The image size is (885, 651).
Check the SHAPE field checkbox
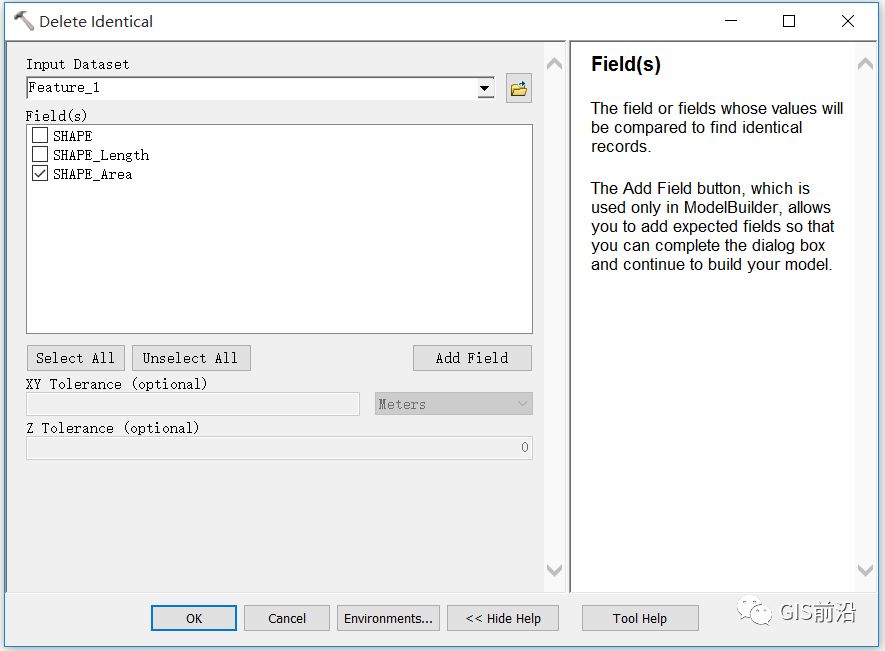(x=40, y=136)
